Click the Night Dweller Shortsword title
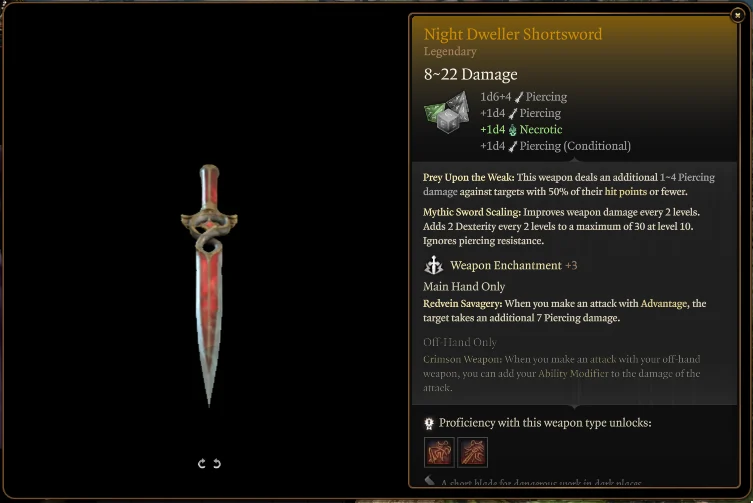This screenshot has width=753, height=503. pos(512,34)
